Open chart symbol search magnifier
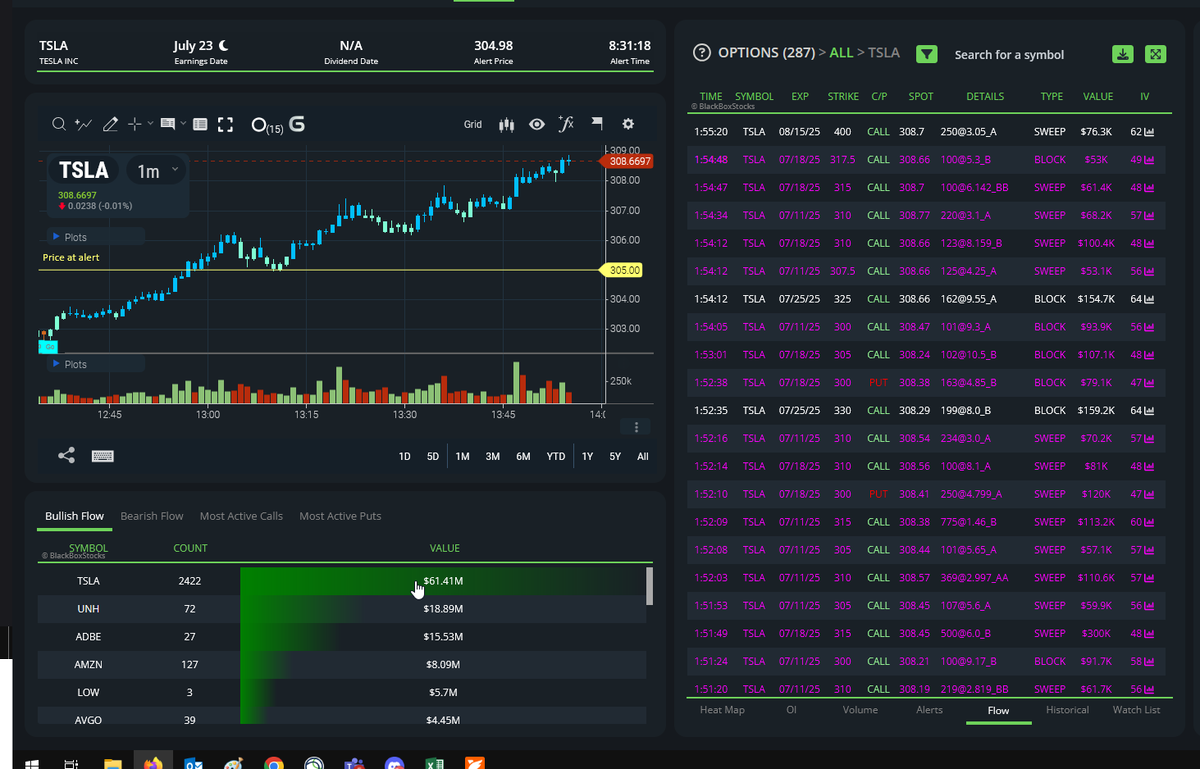This screenshot has height=769, width=1200. pyautogui.click(x=59, y=124)
